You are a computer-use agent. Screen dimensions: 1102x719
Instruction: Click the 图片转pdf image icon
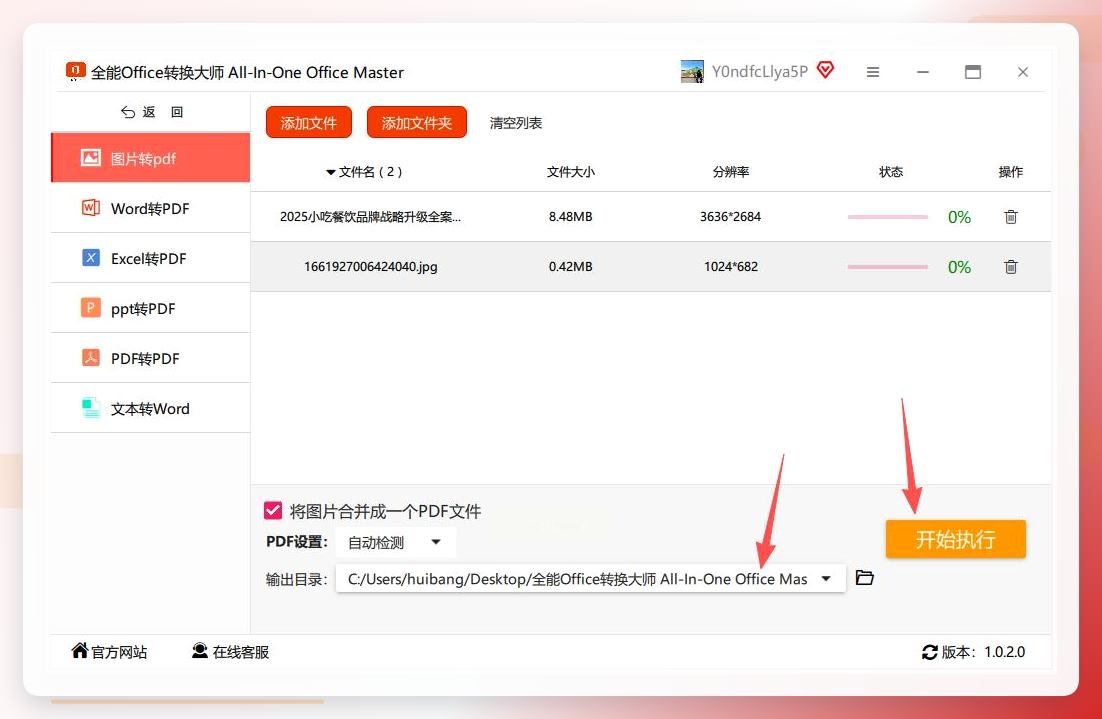click(91, 157)
